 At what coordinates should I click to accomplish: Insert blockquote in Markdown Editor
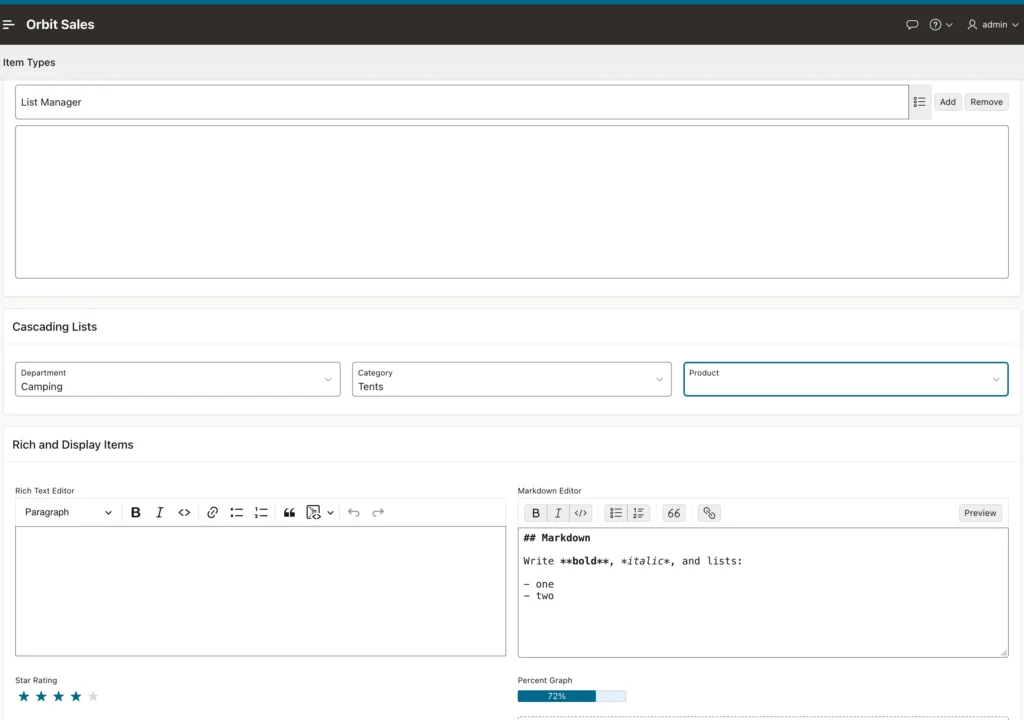(674, 514)
